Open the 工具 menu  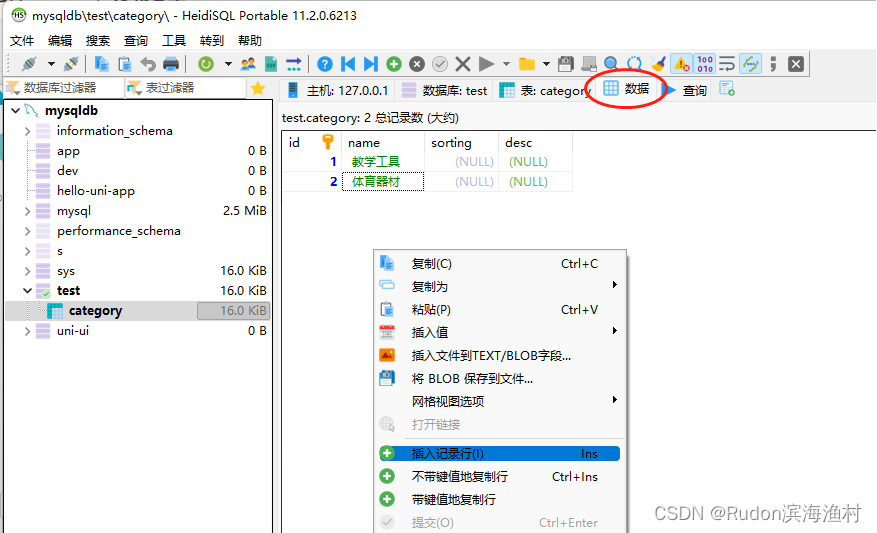173,40
